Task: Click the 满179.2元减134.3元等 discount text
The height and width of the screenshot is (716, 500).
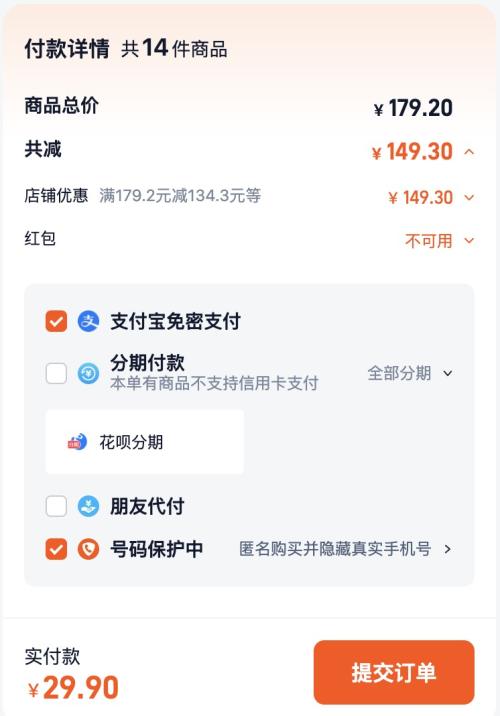Action: (180, 195)
